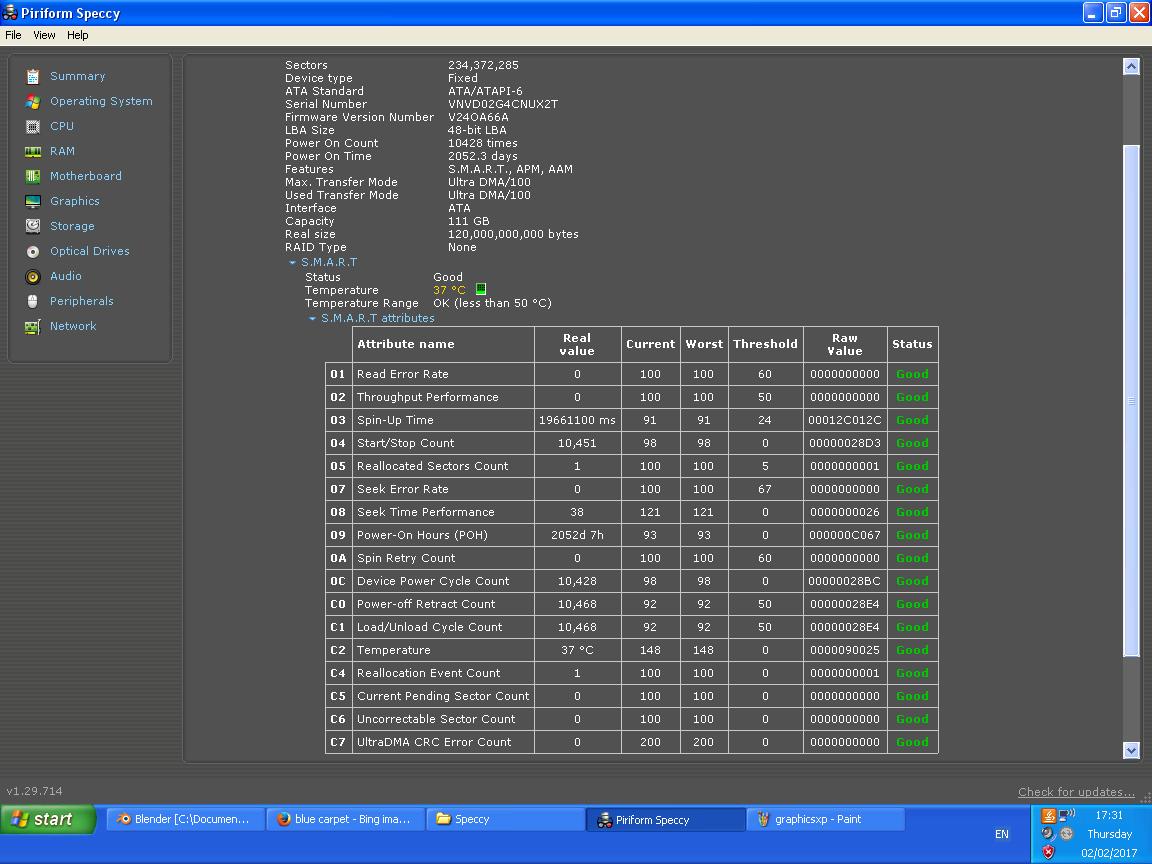Click the 19661100 ms real value cell
The width and height of the screenshot is (1152, 864).
coord(577,420)
